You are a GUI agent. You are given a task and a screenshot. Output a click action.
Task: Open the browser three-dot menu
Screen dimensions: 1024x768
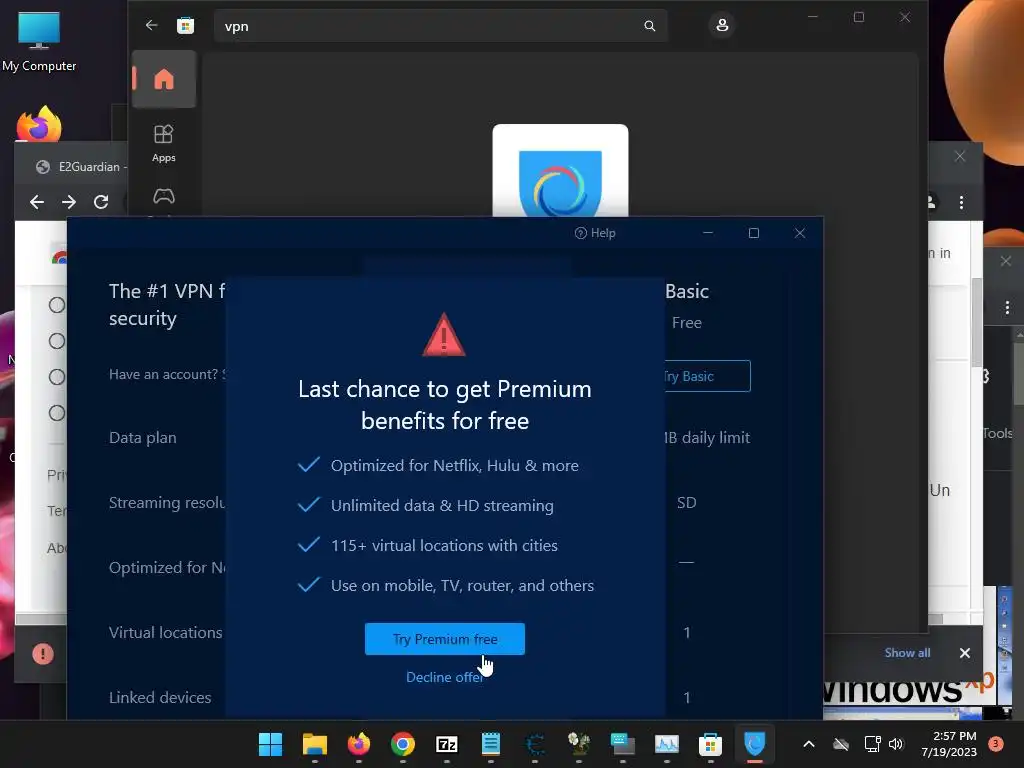coord(961,202)
